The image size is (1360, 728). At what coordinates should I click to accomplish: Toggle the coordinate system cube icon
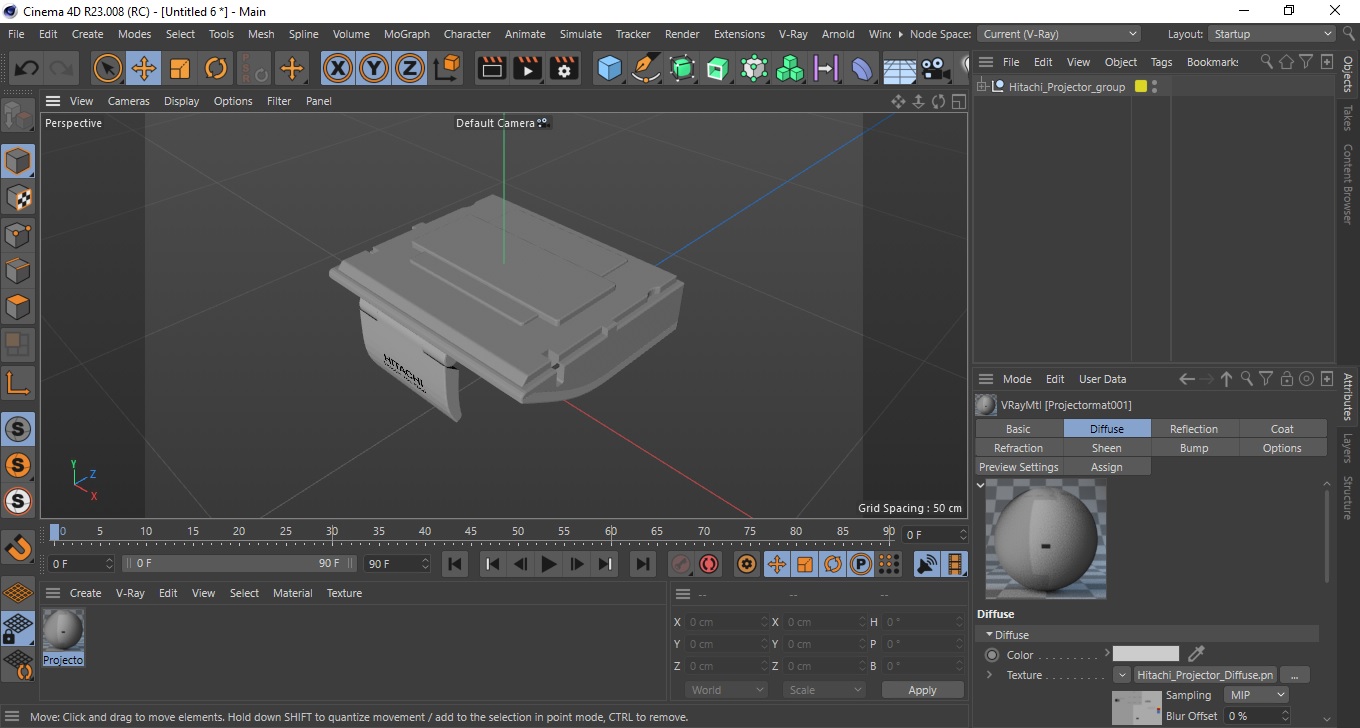click(448, 69)
